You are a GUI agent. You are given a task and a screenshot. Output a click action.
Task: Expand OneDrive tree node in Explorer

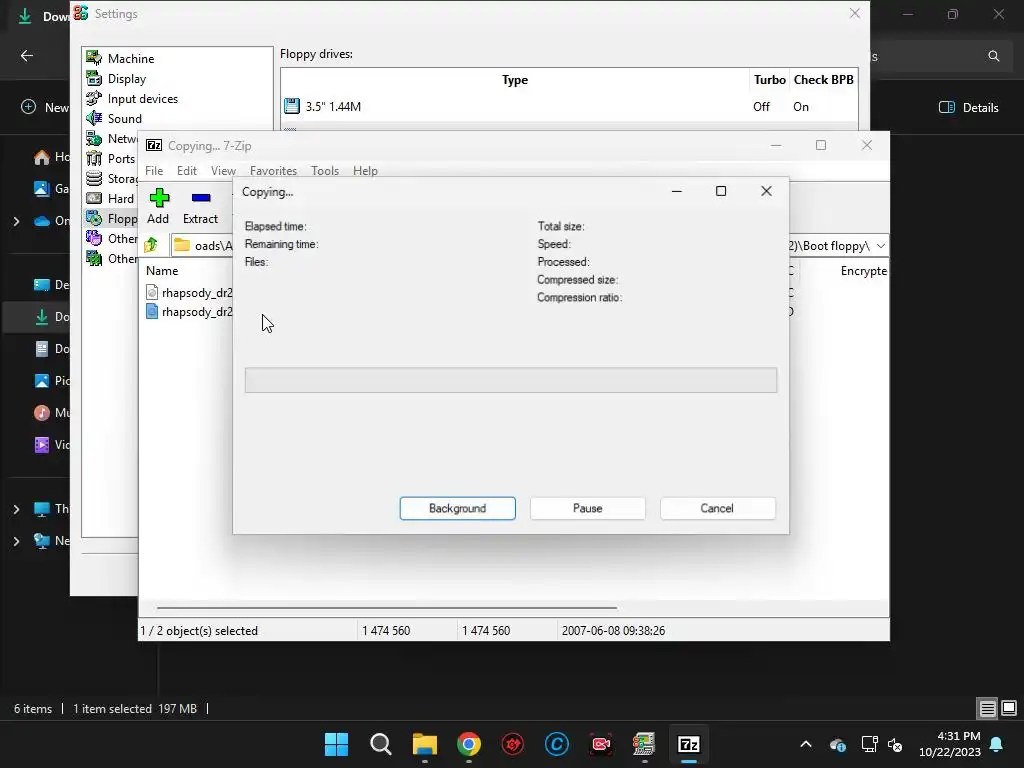[16, 221]
